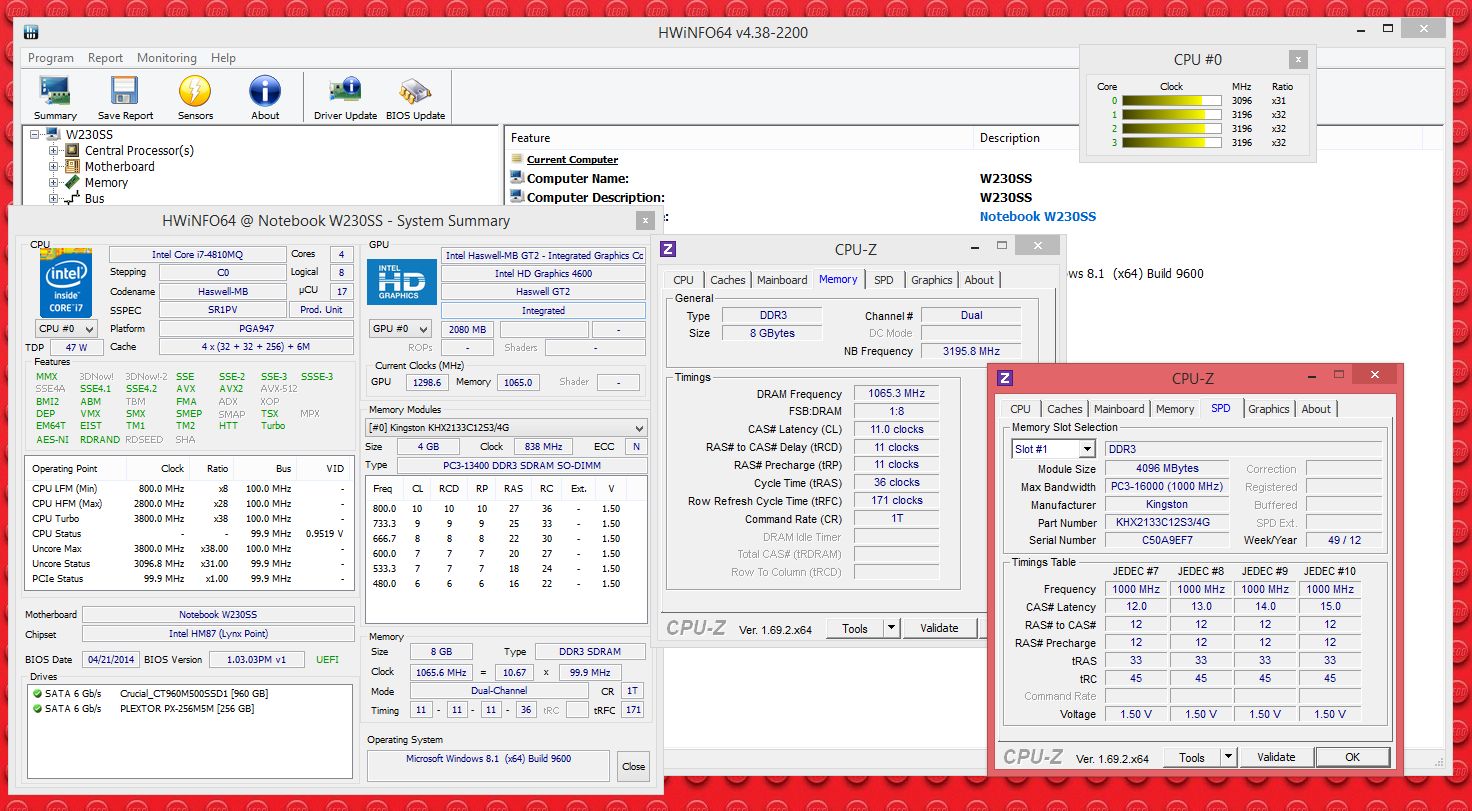1472x811 pixels.
Task: Click Tools button in CPU-Z SPD window
Action: 1192,757
